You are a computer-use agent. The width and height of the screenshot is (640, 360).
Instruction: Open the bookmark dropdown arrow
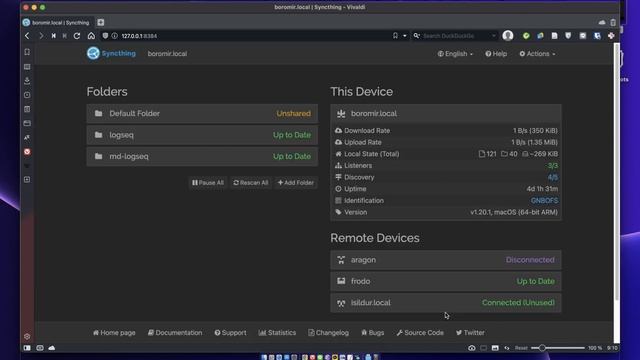pos(404,36)
